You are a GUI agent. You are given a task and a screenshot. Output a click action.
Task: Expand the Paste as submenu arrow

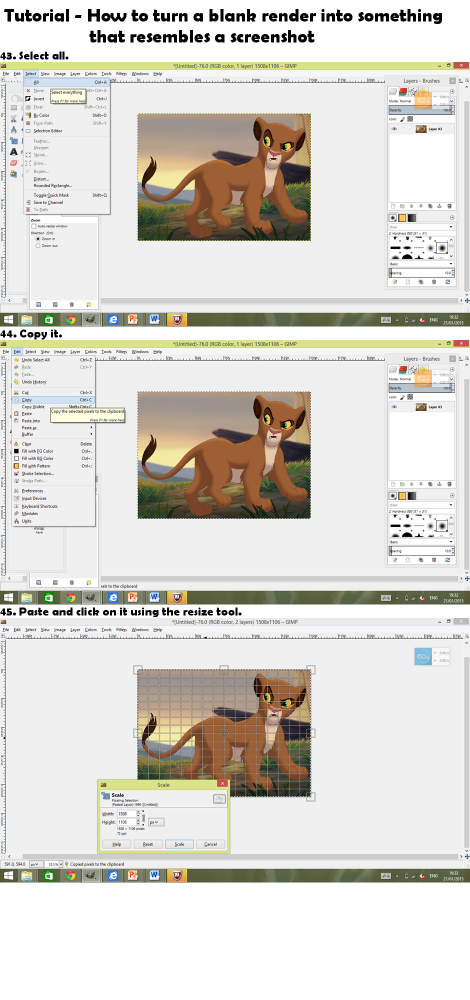pyautogui.click(x=92, y=427)
